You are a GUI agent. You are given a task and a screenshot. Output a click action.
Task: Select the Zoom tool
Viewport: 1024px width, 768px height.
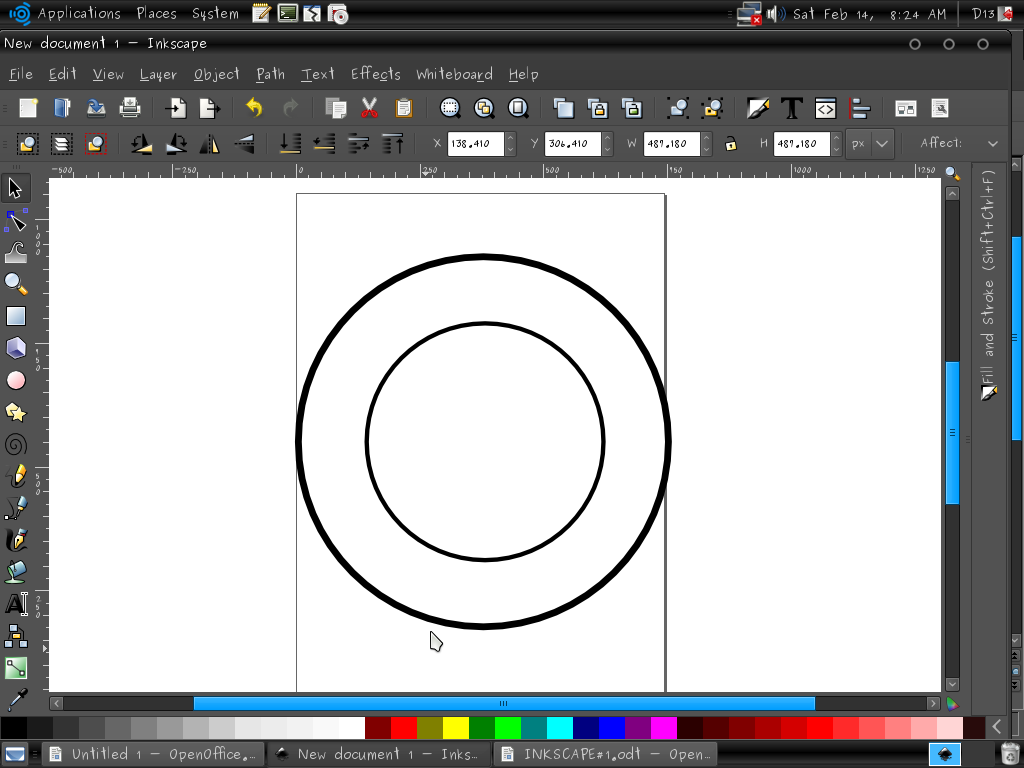coord(16,283)
